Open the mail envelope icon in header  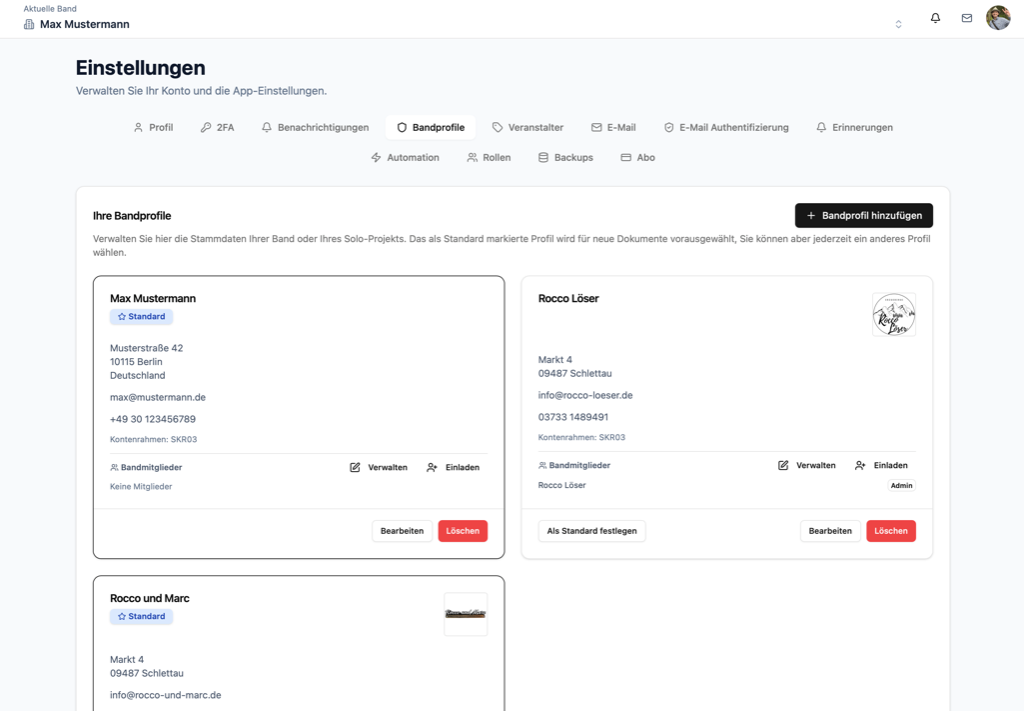pos(967,18)
